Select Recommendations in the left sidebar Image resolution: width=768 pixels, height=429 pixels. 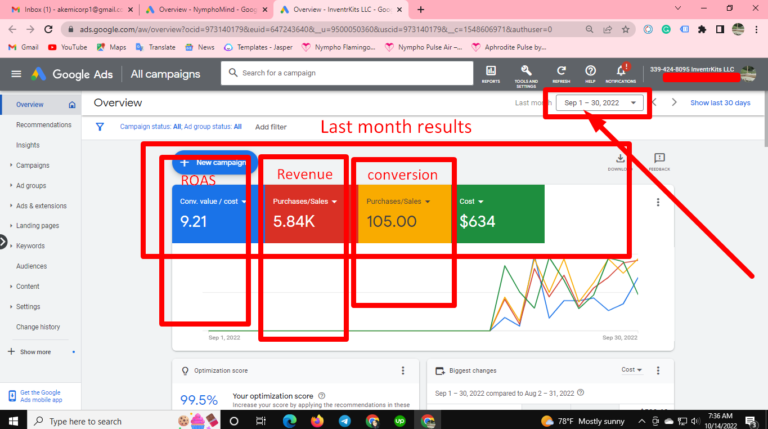pyautogui.click(x=44, y=124)
